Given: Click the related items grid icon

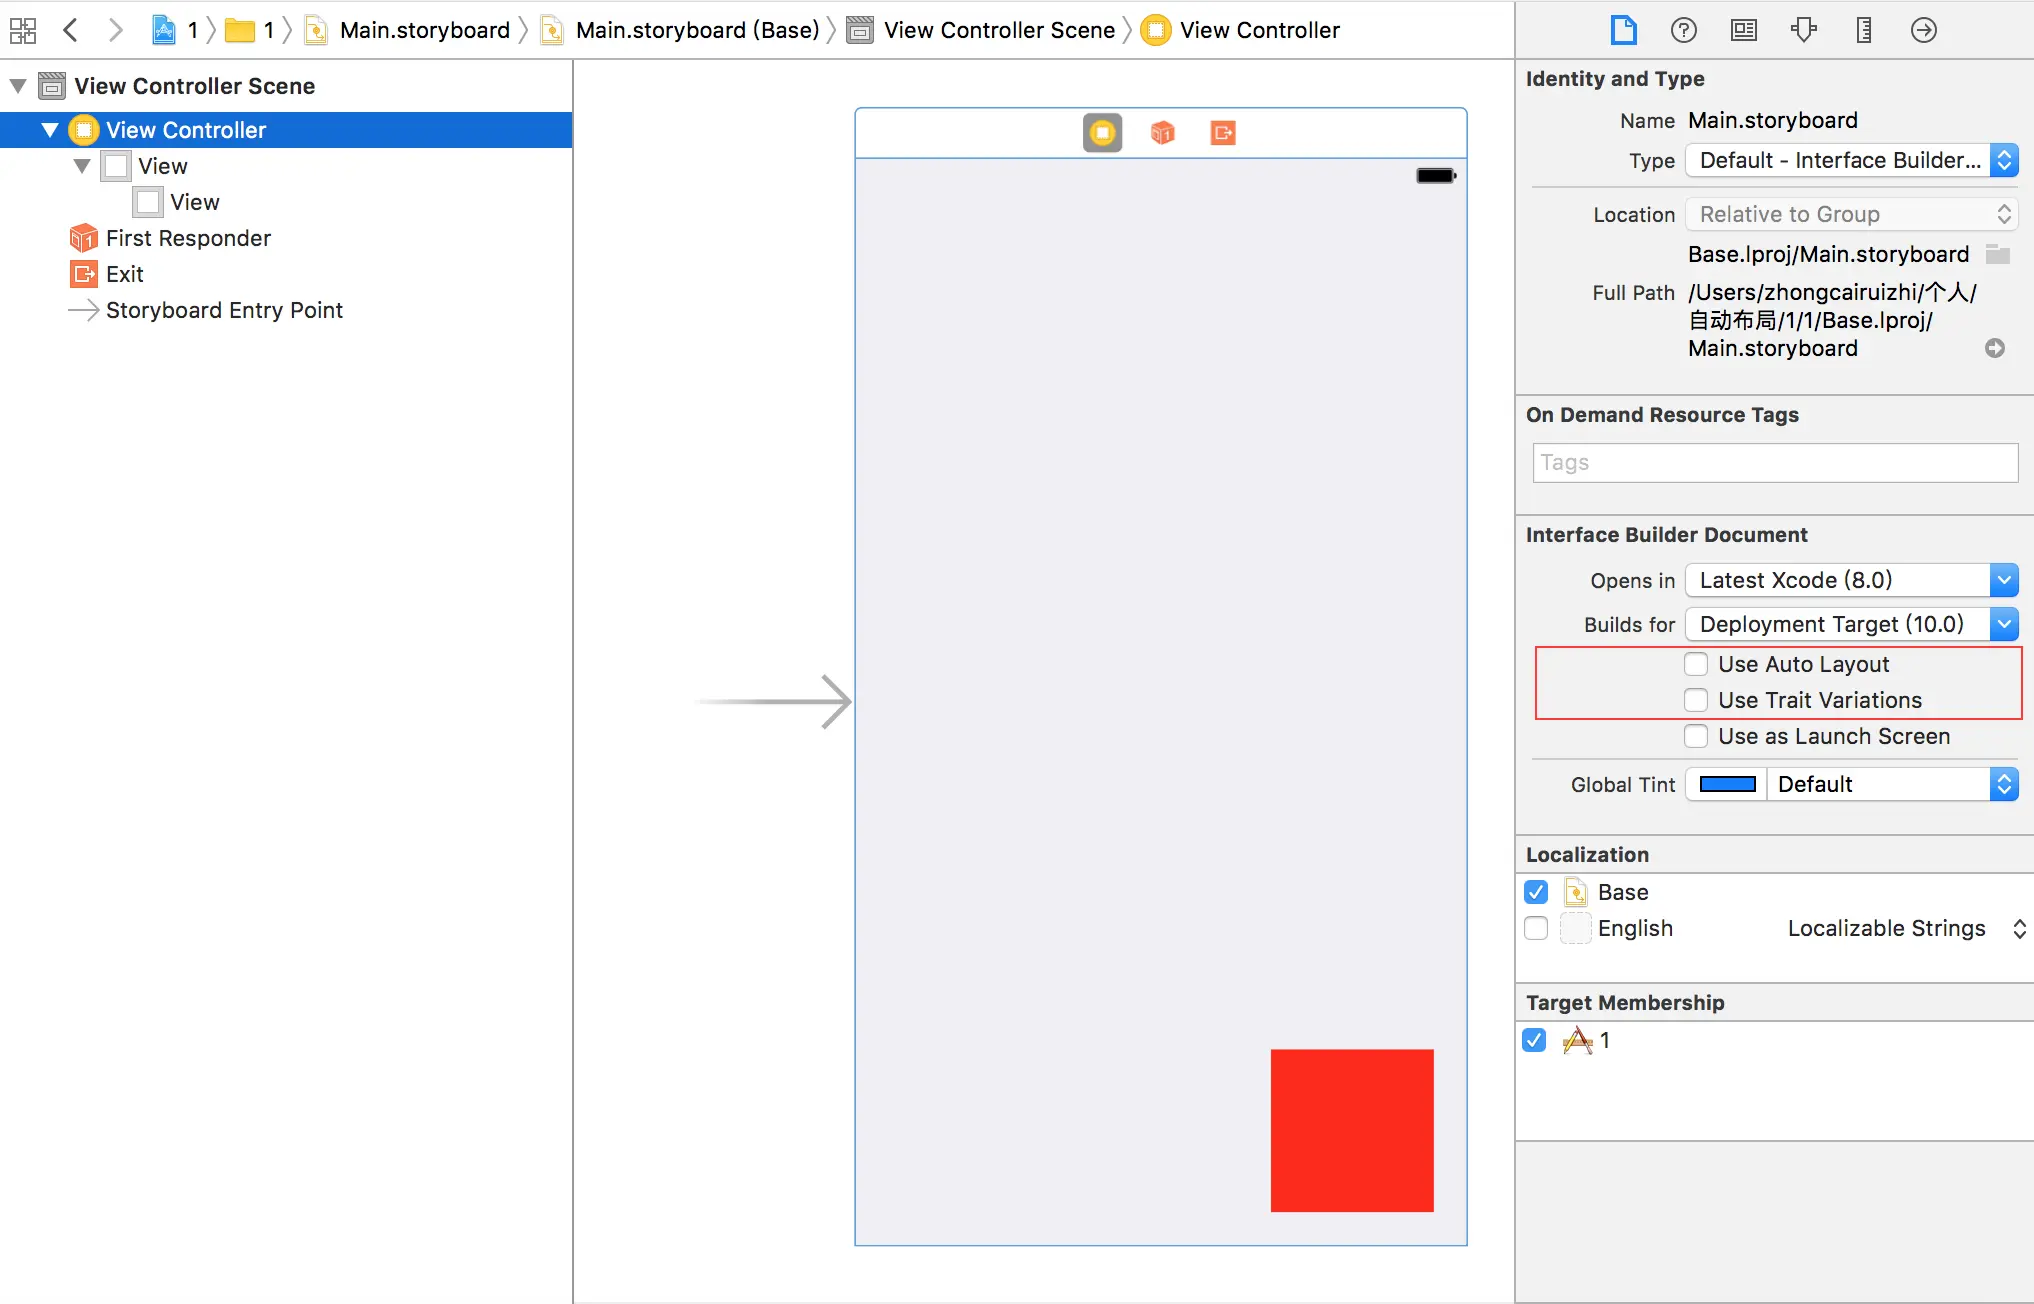Looking at the screenshot, I should (x=23, y=30).
